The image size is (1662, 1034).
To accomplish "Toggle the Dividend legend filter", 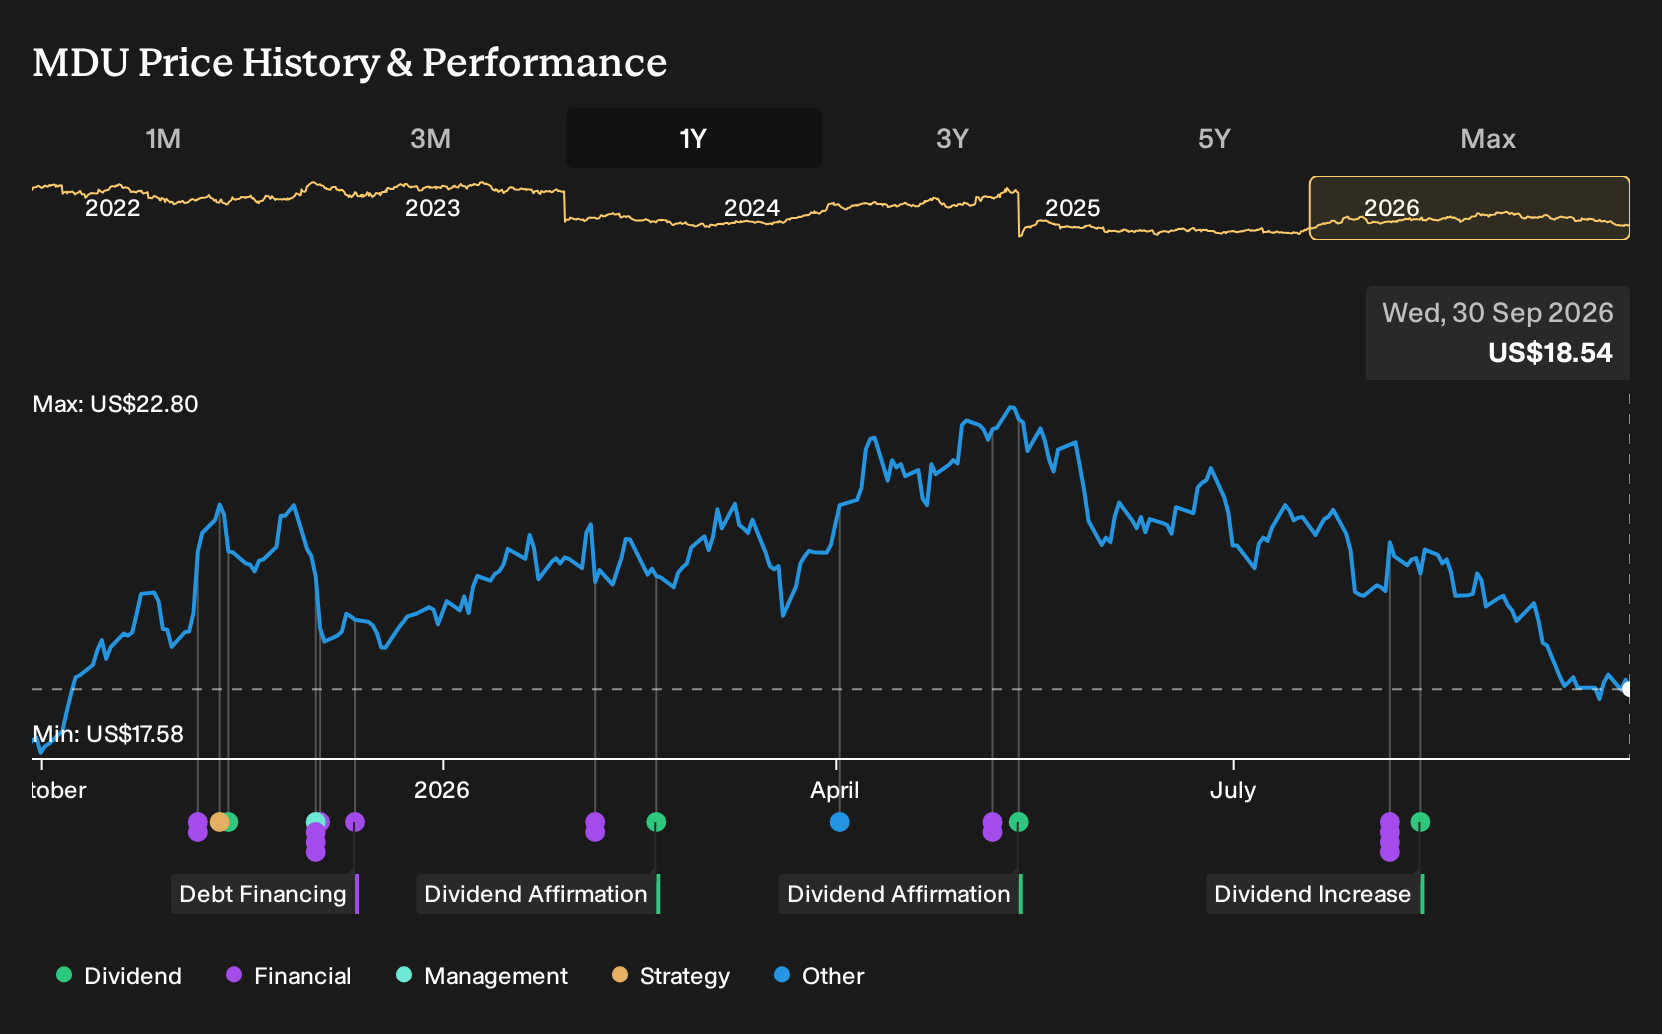I will [x=119, y=976].
